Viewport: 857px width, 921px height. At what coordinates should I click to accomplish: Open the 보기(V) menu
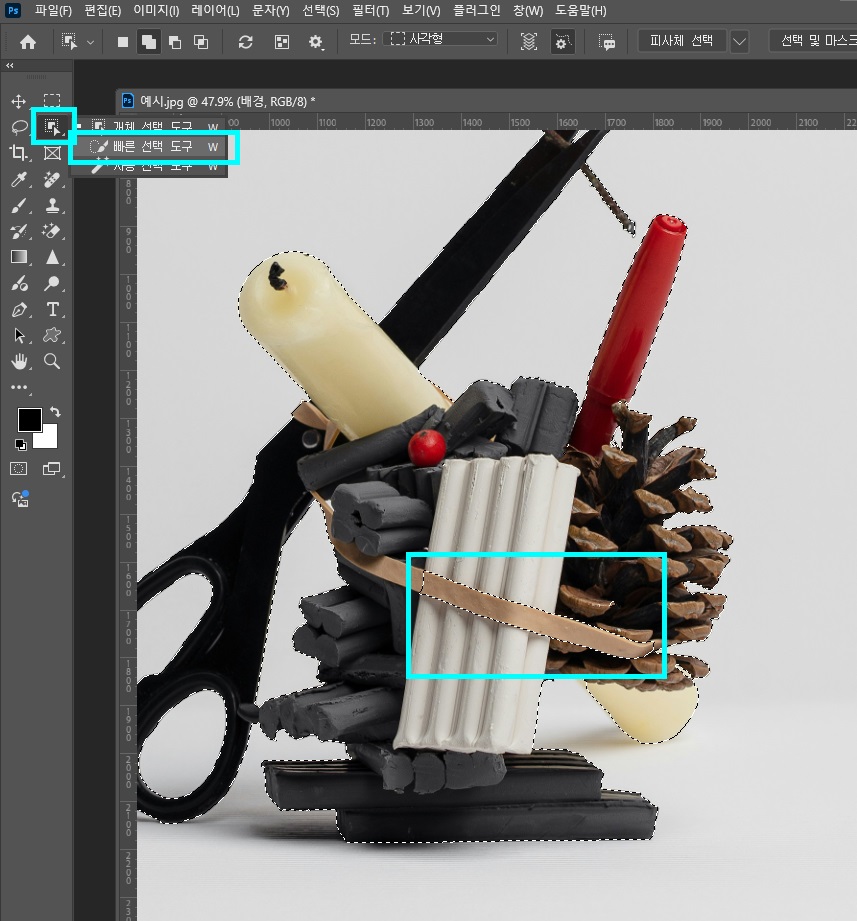tap(421, 11)
